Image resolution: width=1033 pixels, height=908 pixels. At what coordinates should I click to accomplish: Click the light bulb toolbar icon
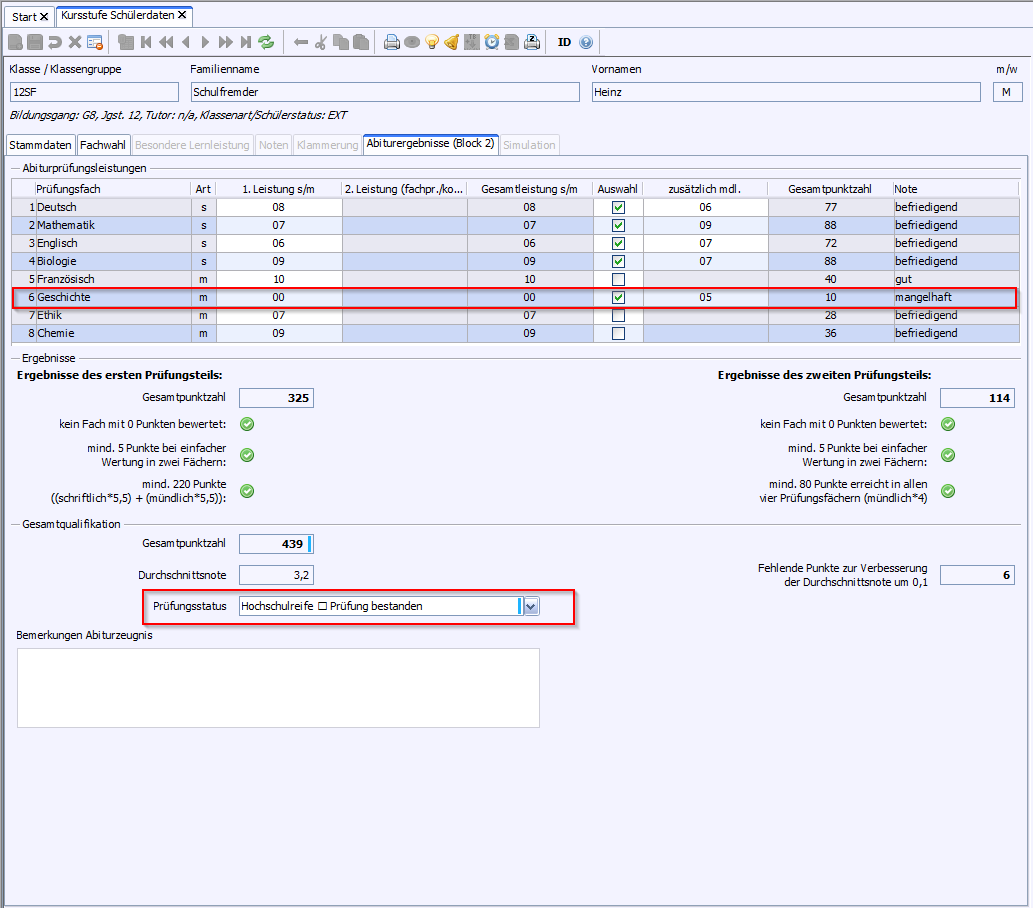coord(432,42)
